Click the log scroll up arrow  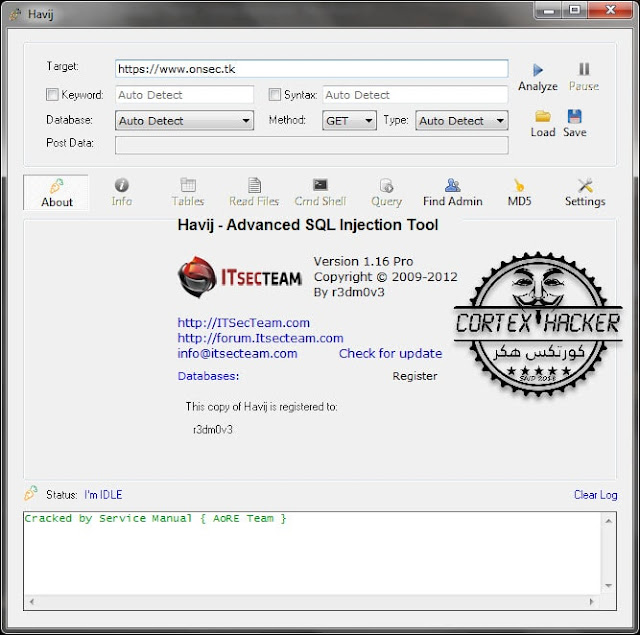pyautogui.click(x=609, y=521)
